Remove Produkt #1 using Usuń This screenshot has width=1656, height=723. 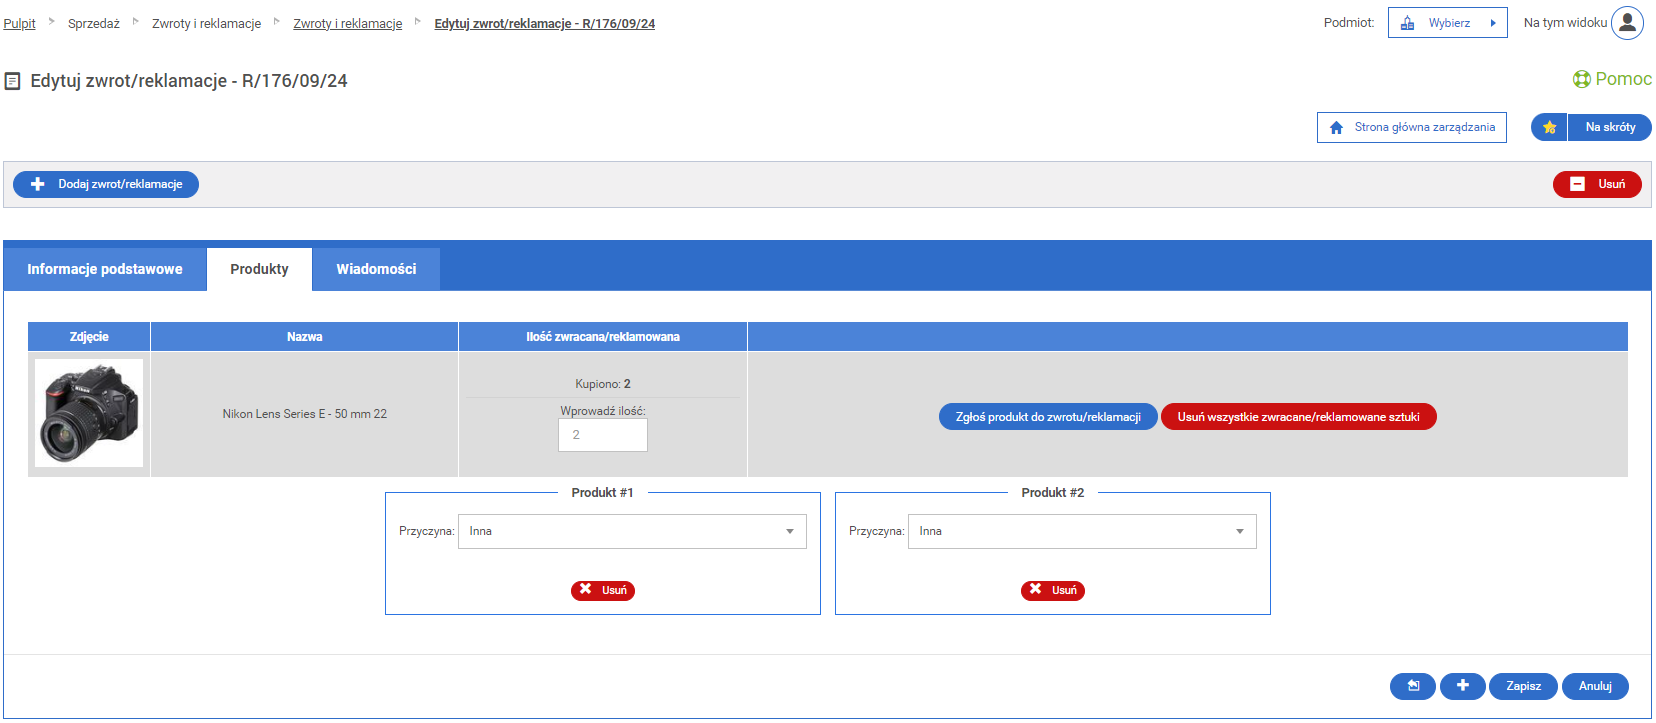point(603,590)
